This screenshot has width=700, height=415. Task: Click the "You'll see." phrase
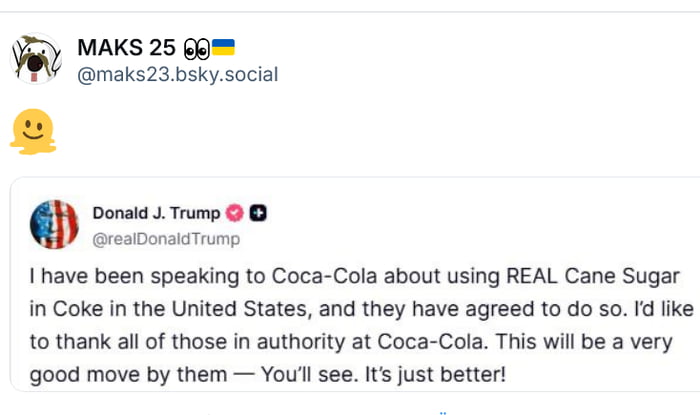(323, 375)
